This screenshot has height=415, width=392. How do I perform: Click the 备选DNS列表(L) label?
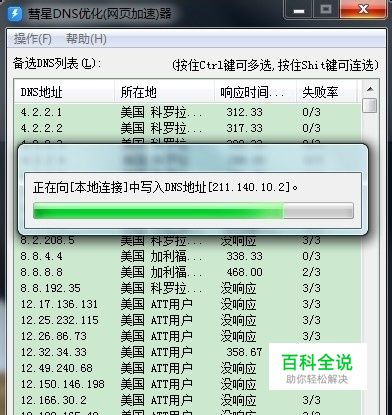click(57, 63)
